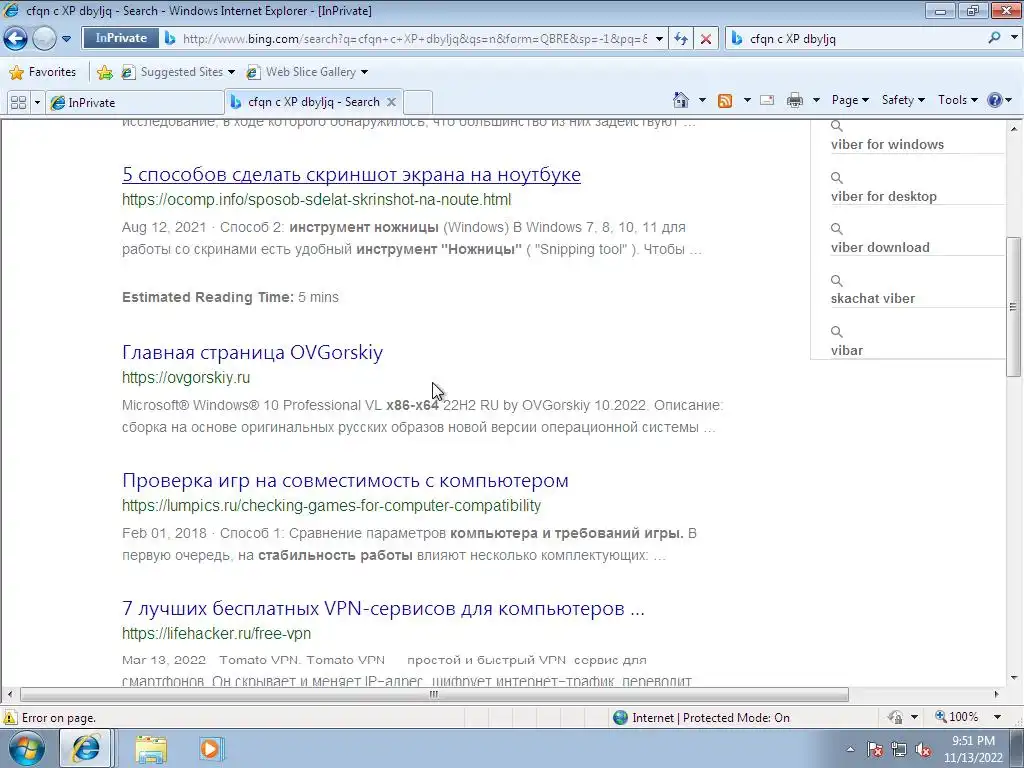Switch to the InPrivate tab
Screen dimensions: 1024x768
pyautogui.click(x=135, y=103)
